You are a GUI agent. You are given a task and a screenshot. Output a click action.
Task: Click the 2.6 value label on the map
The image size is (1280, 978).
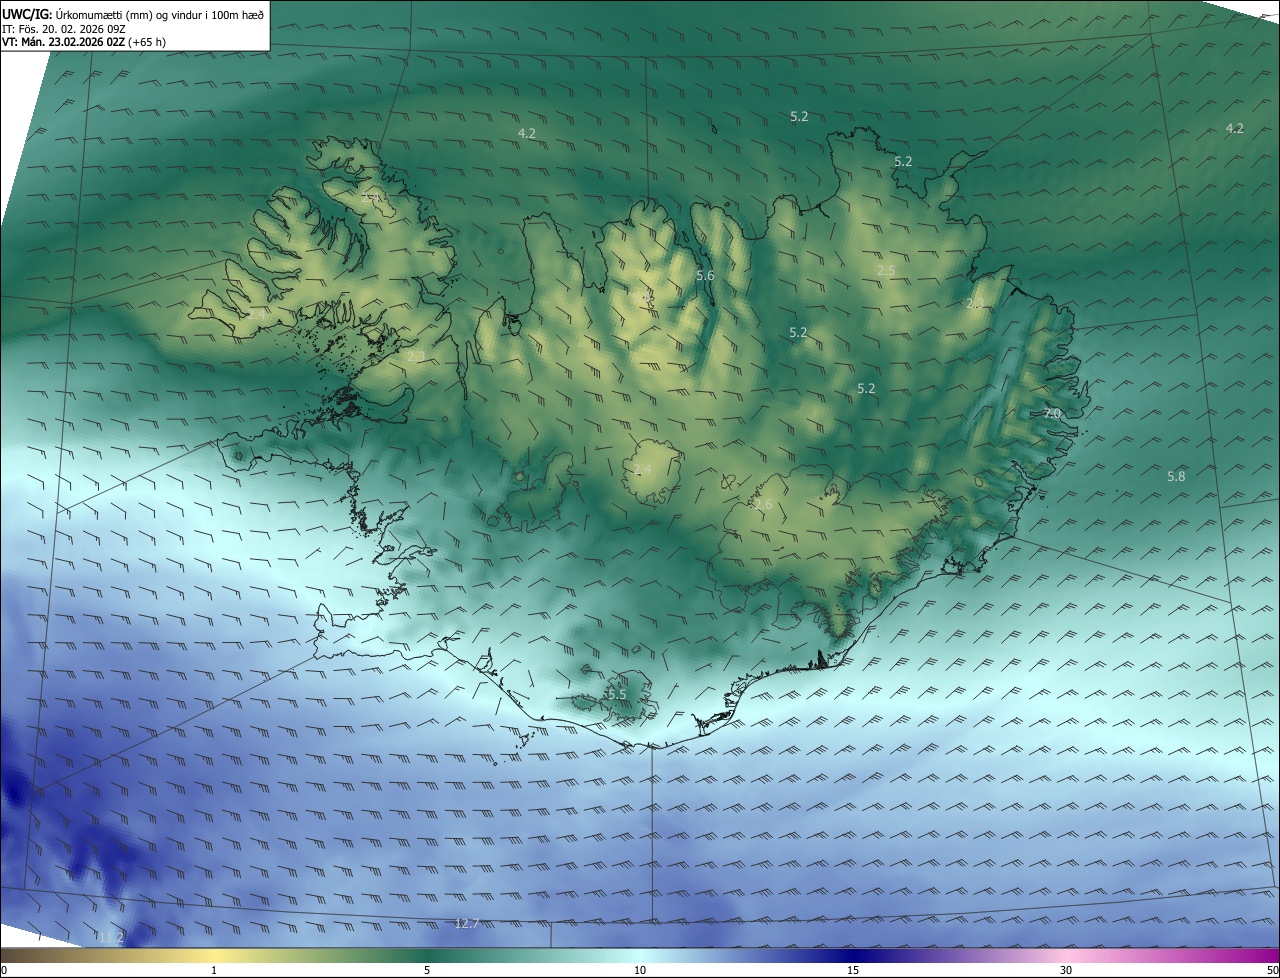pyautogui.click(x=763, y=505)
